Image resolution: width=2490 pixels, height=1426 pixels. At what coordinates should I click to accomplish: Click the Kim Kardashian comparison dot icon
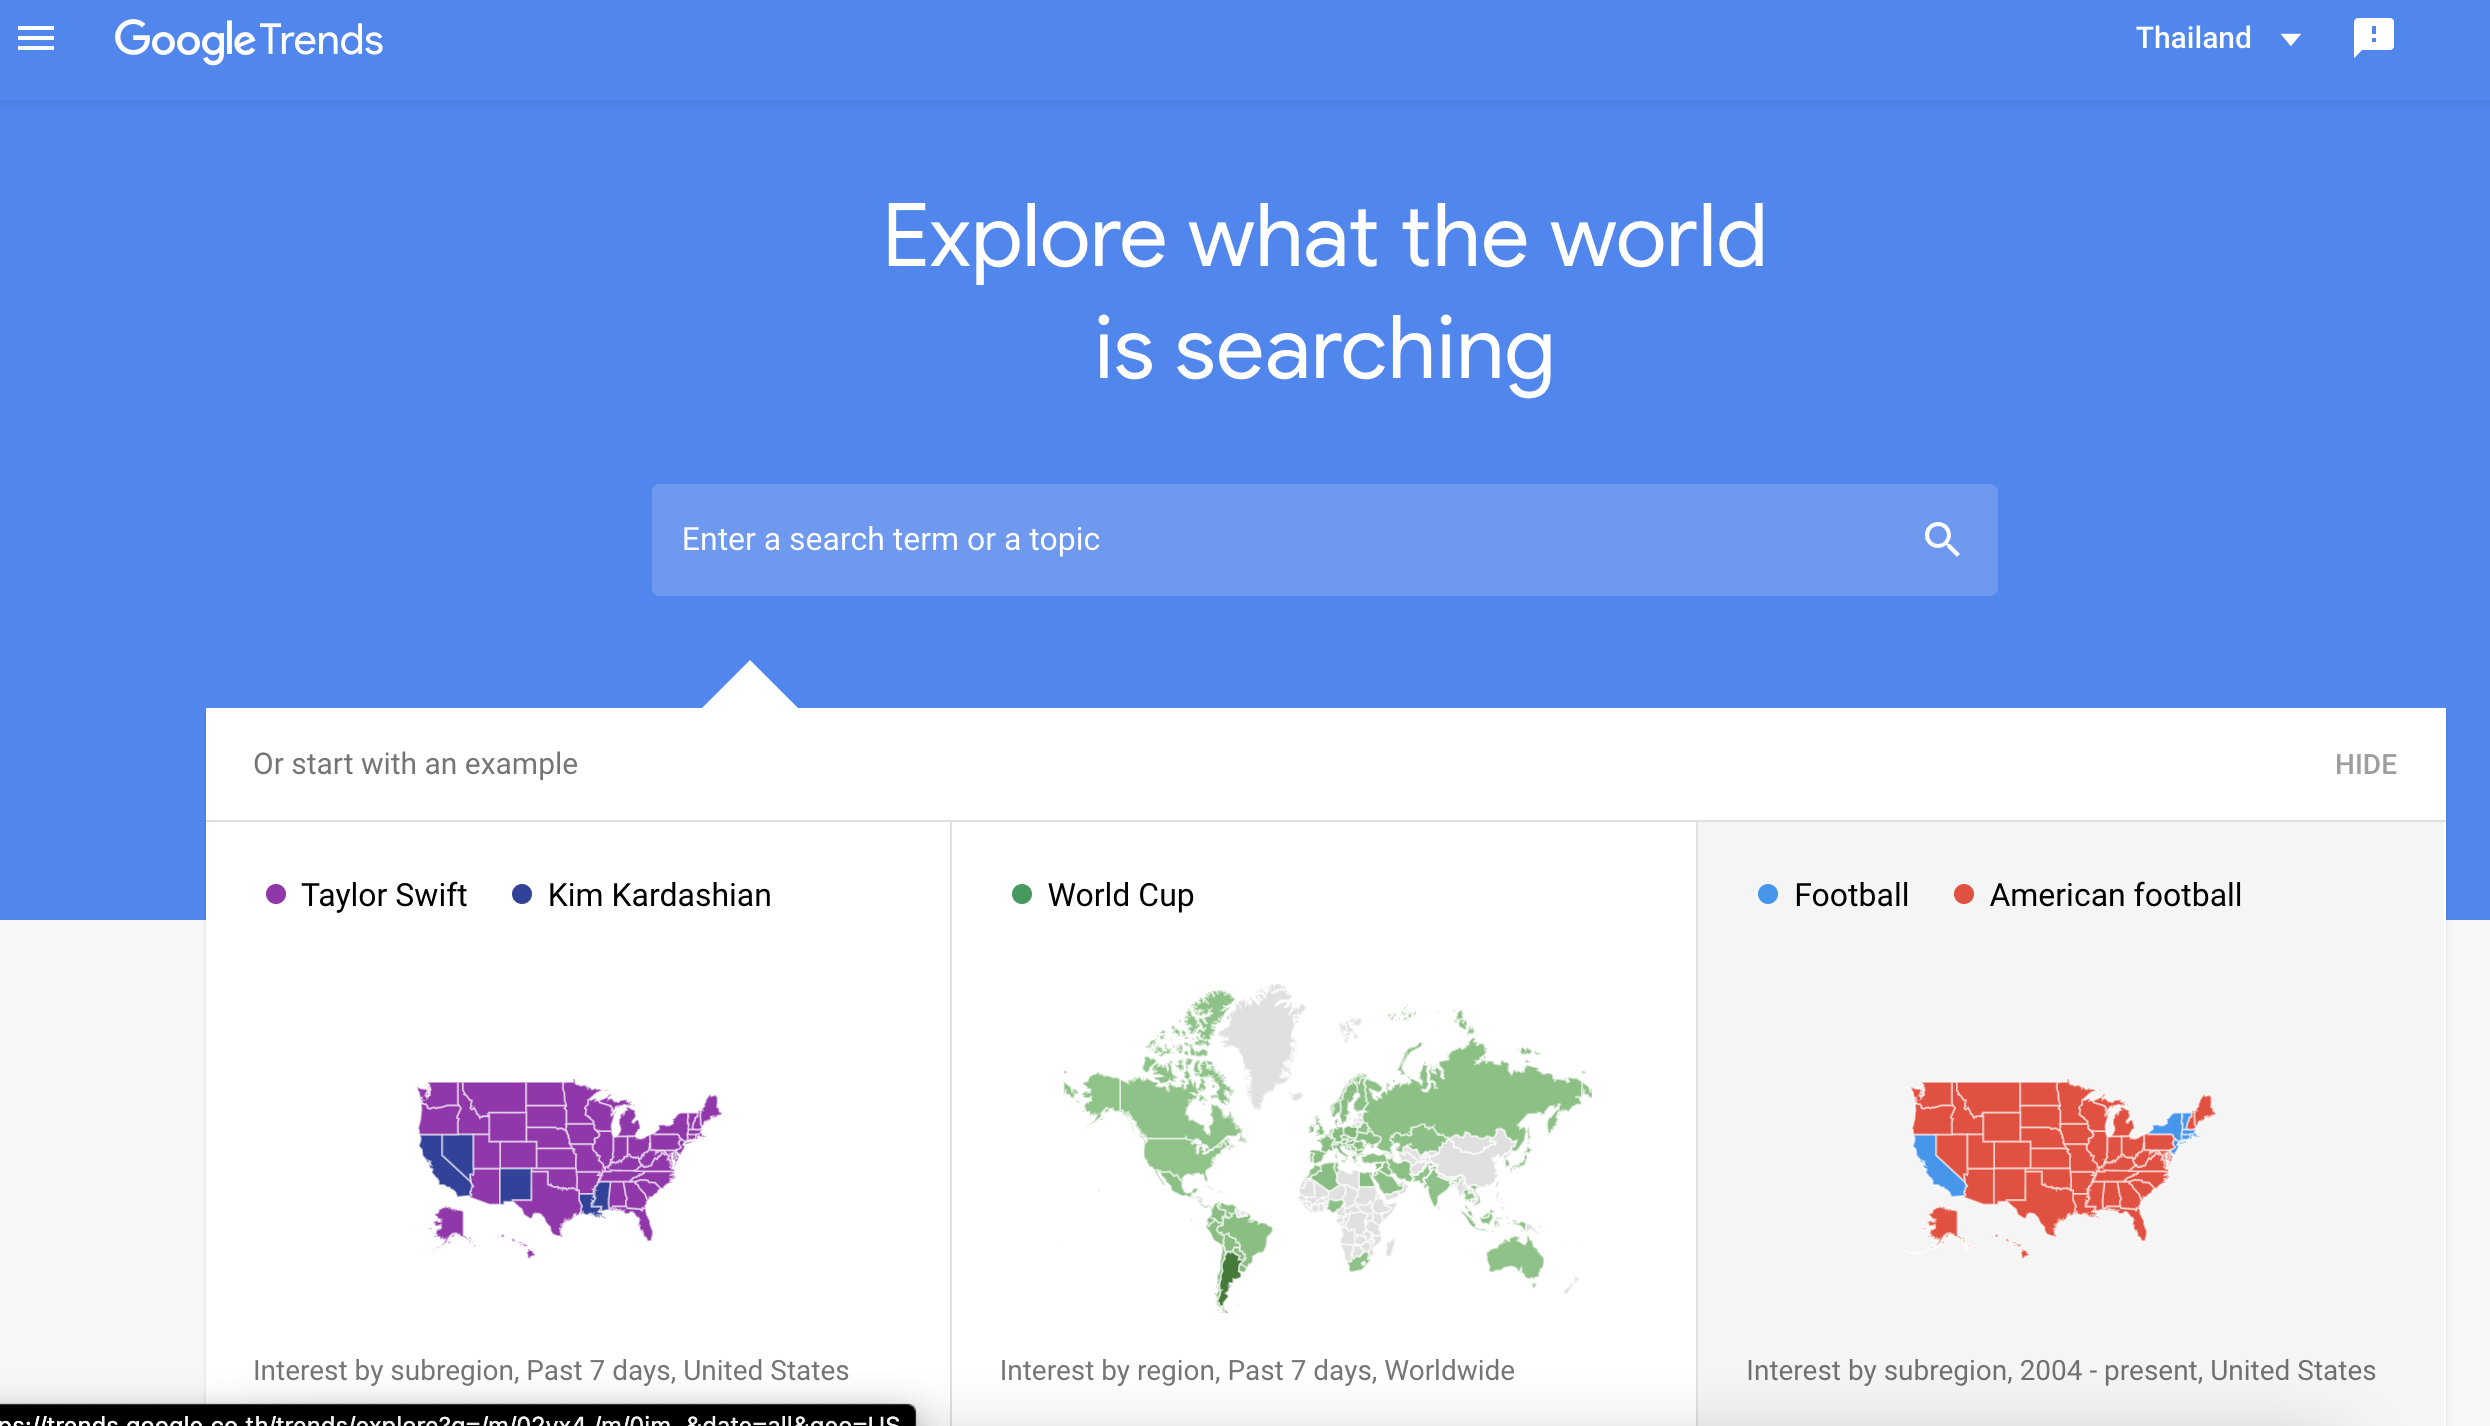click(x=523, y=893)
